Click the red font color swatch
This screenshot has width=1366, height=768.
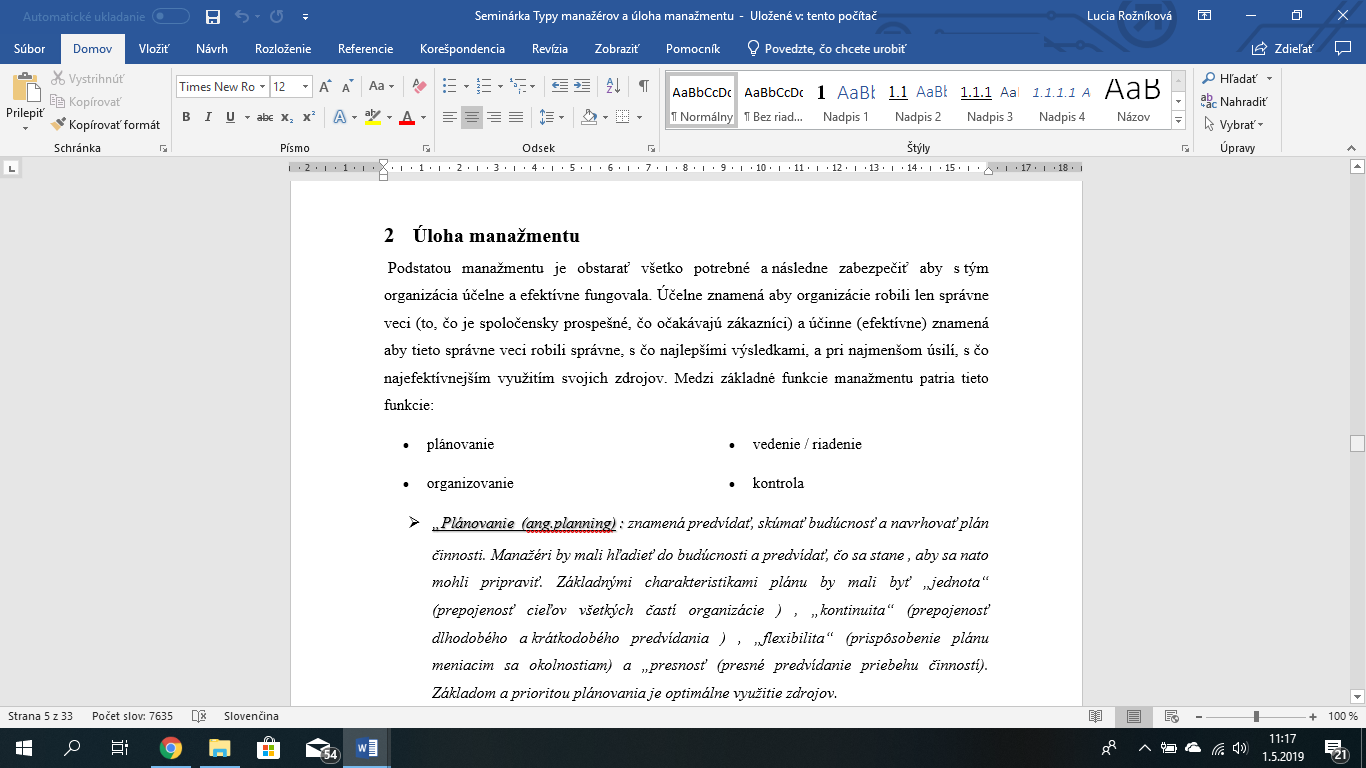pyautogui.click(x=407, y=118)
